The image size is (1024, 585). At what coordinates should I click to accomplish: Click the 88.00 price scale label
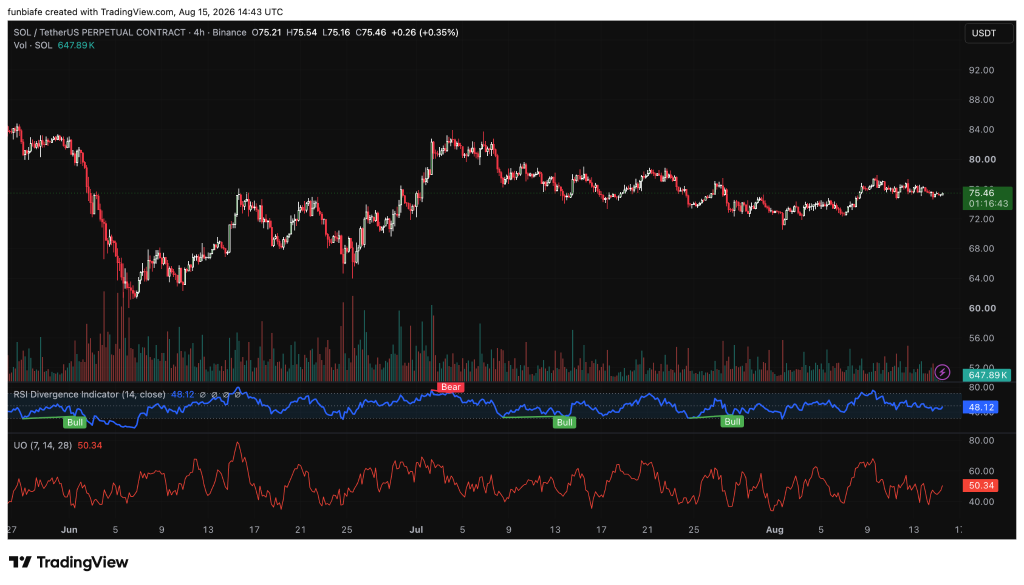point(982,100)
